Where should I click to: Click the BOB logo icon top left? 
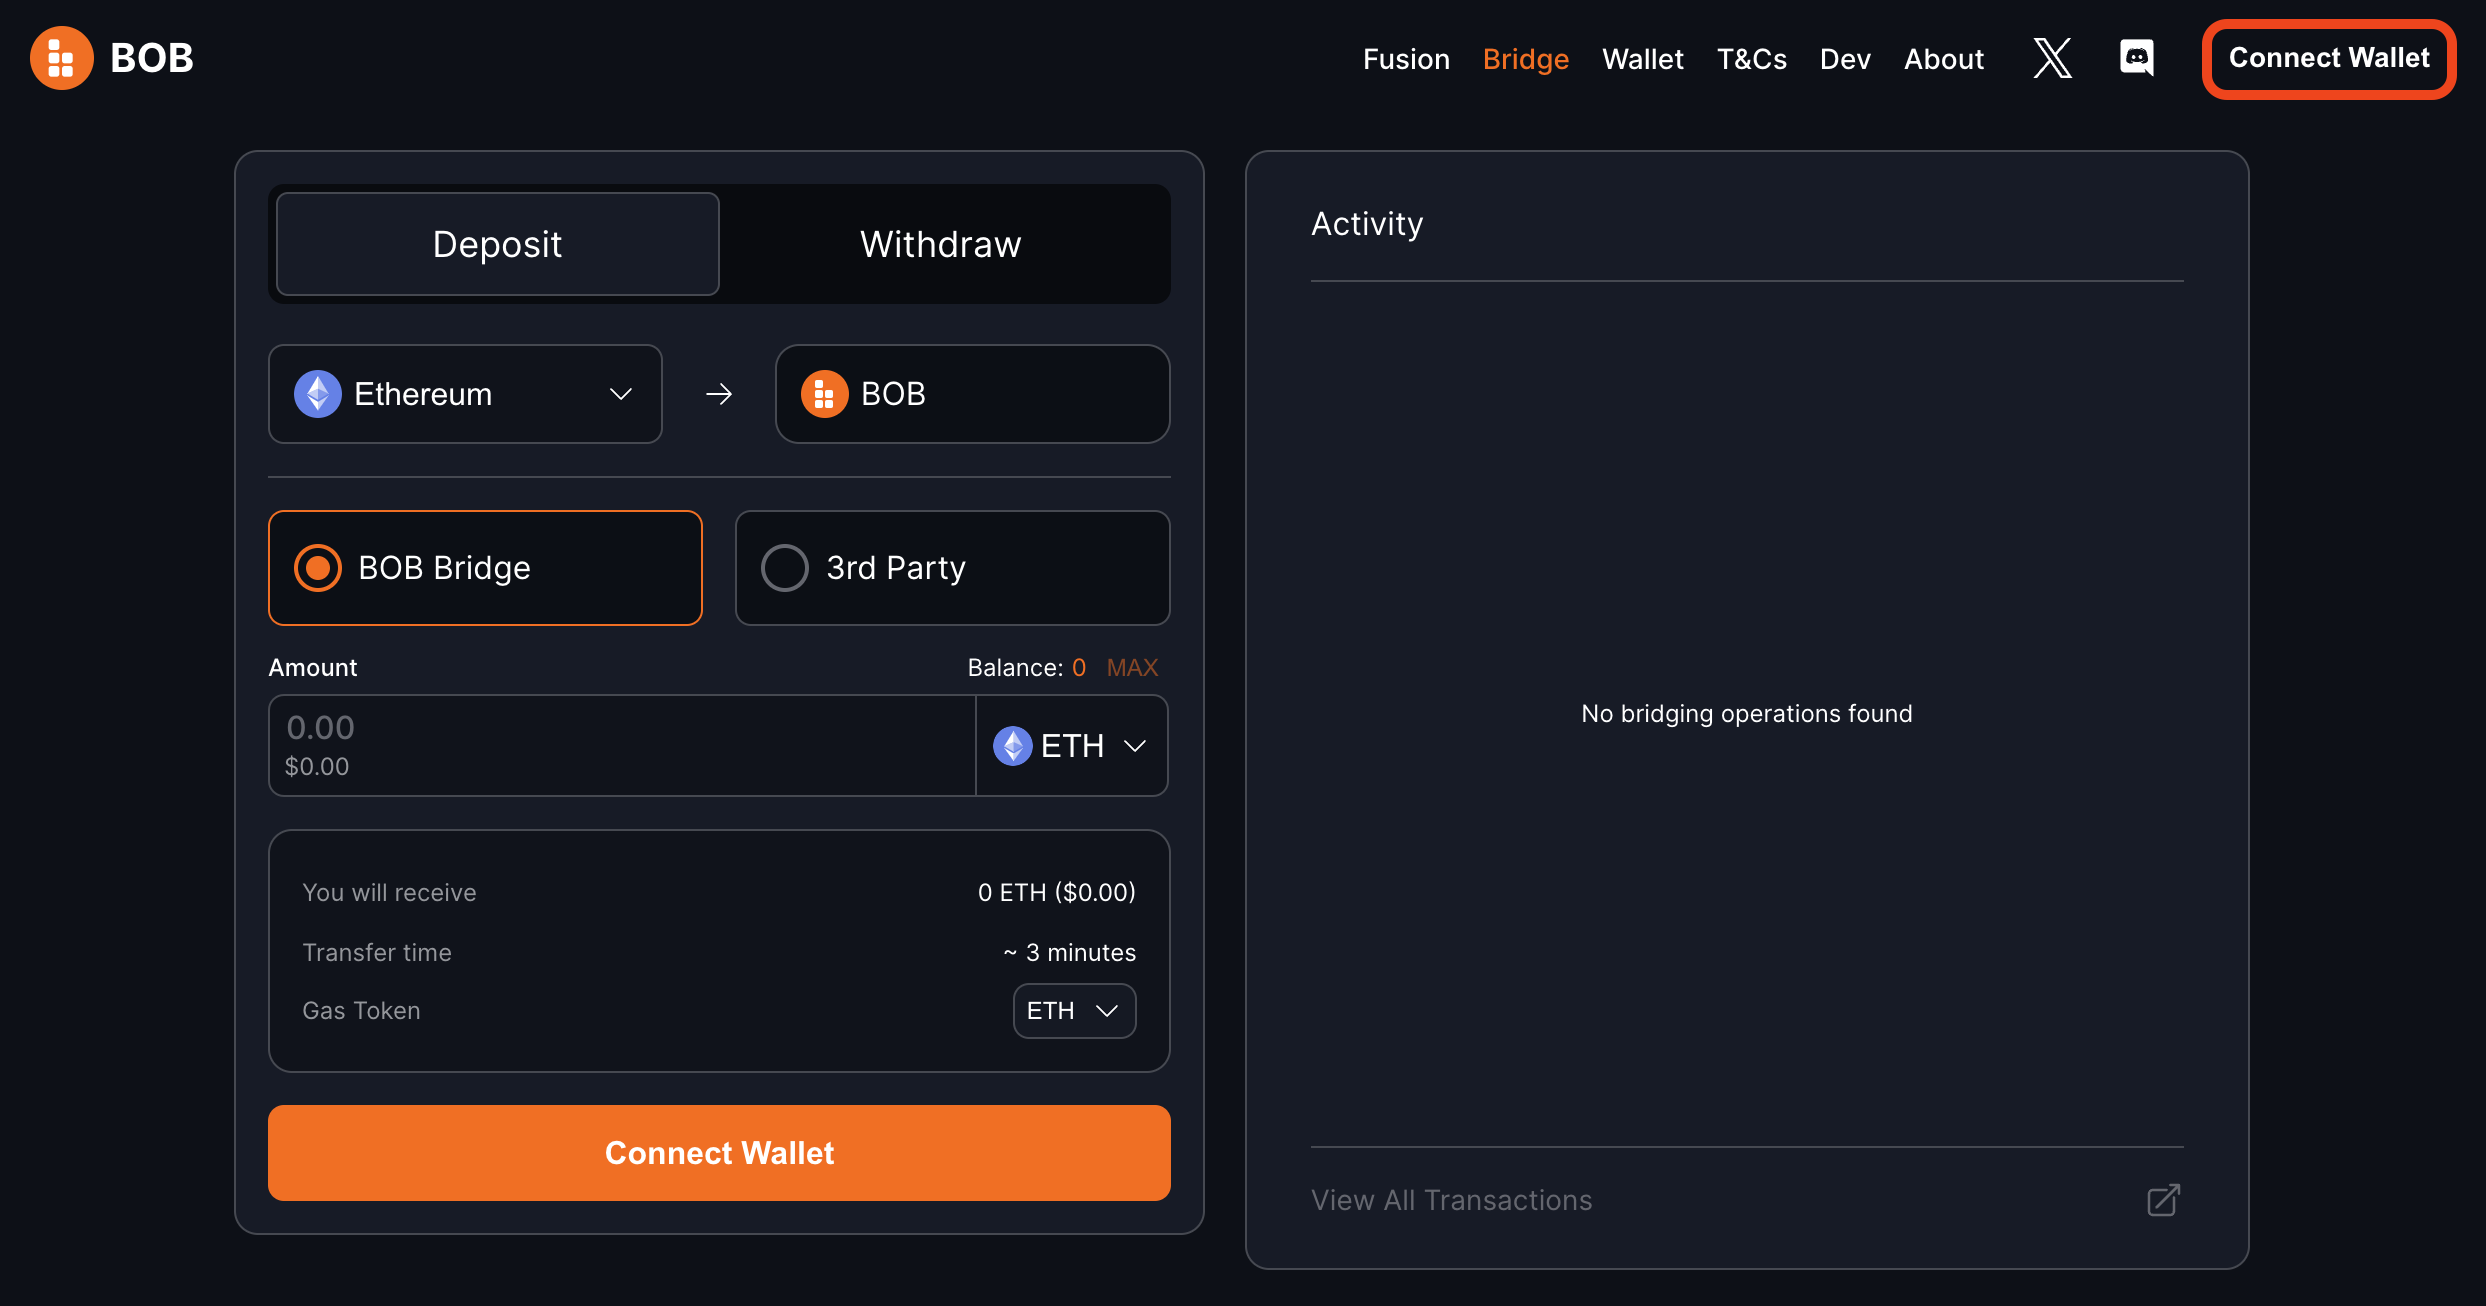(59, 58)
